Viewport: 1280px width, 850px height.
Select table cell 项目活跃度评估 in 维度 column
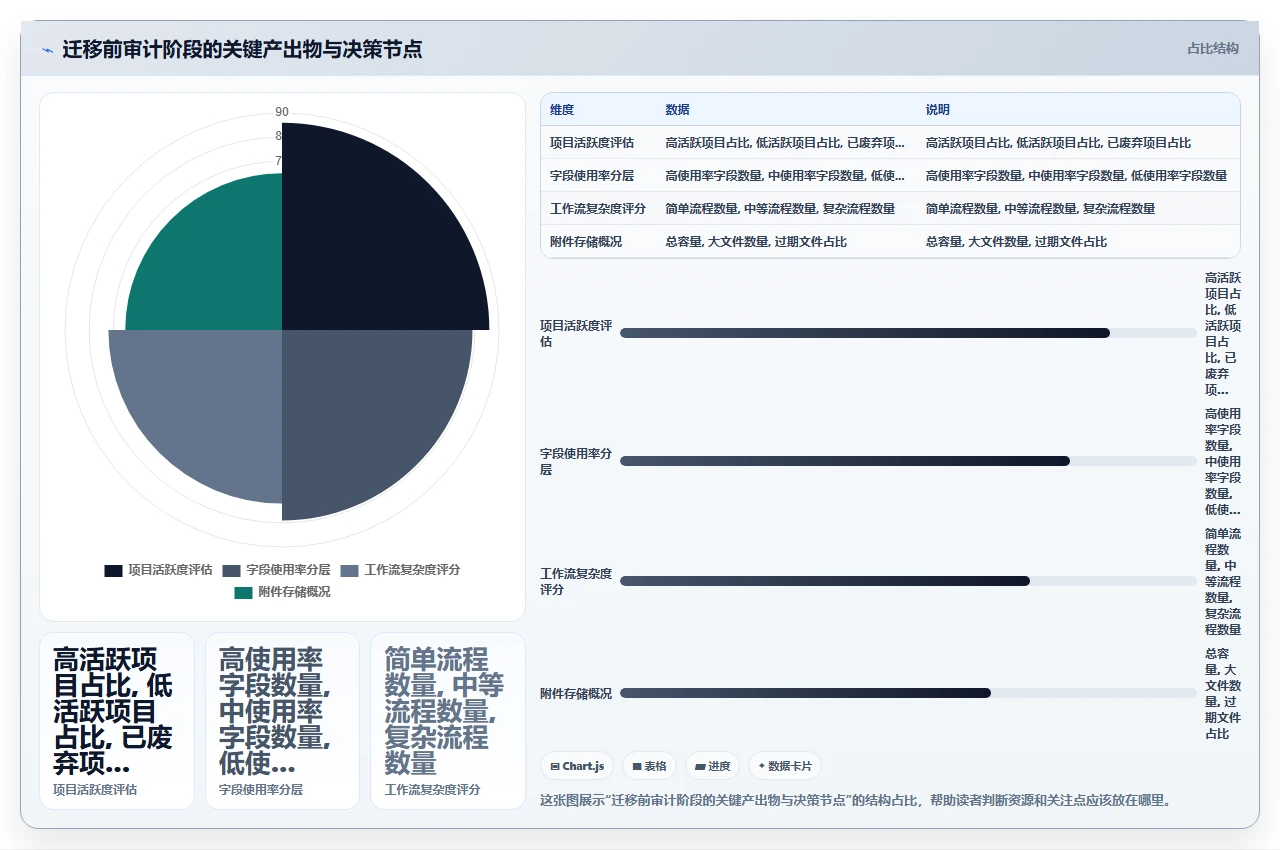point(598,143)
